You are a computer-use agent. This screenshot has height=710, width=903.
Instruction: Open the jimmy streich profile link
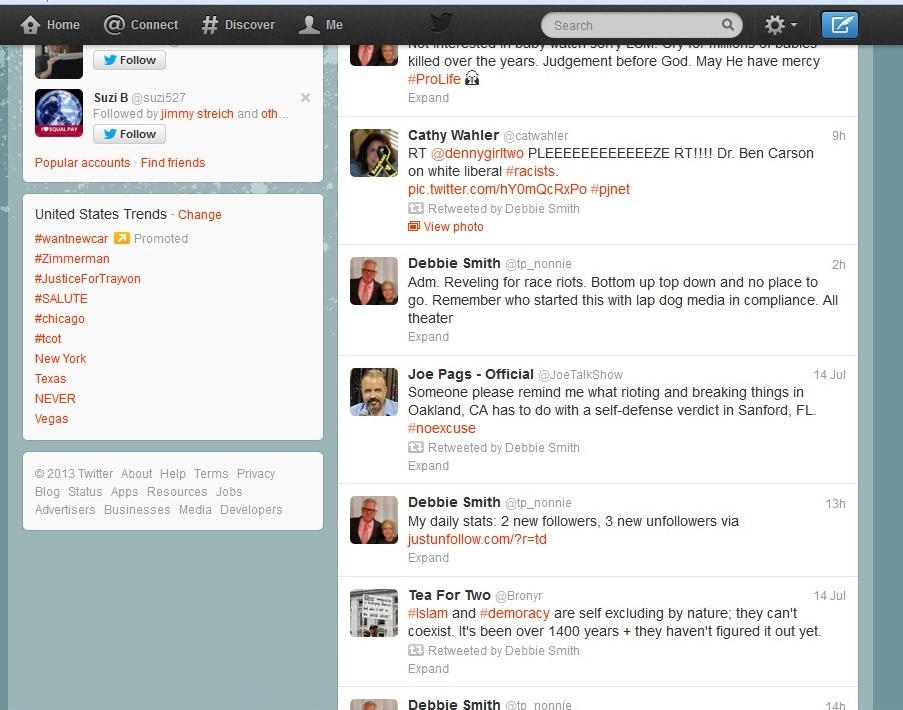pyautogui.click(x=197, y=114)
